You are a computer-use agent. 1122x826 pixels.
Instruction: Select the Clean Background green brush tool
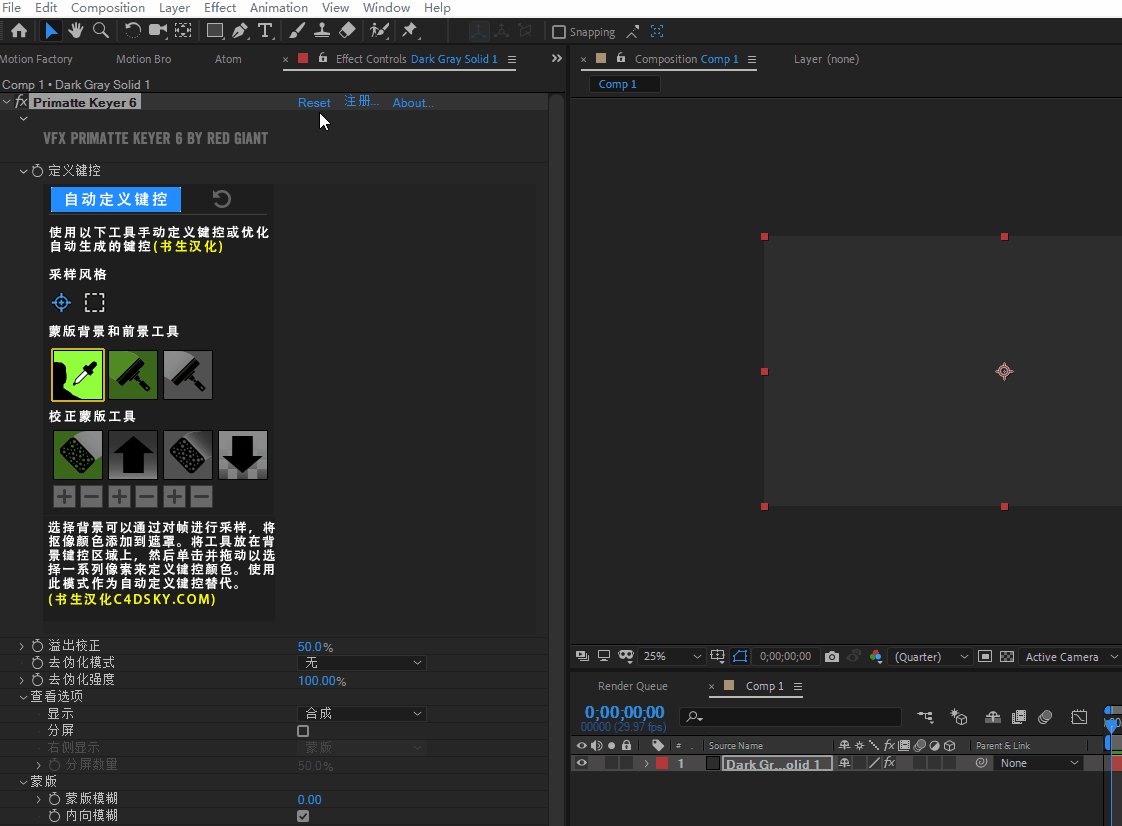click(x=132, y=374)
